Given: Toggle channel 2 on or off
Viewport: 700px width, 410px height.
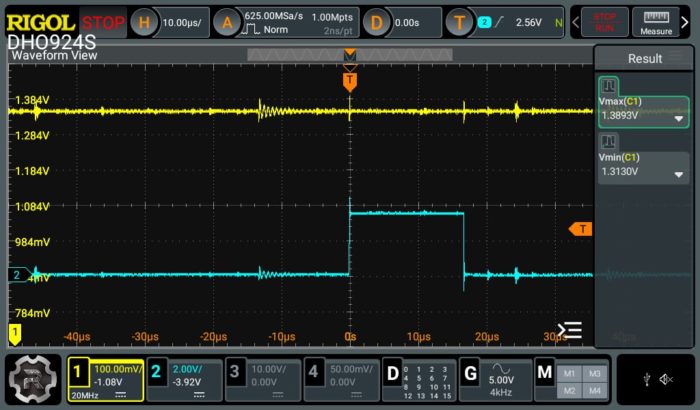Looking at the screenshot, I should pyautogui.click(x=158, y=370).
